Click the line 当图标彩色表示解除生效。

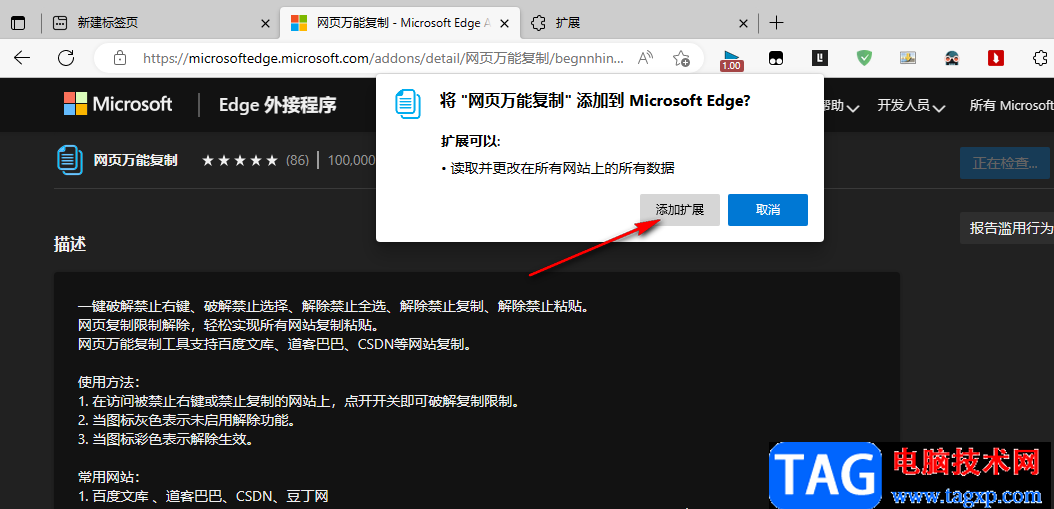pos(165,440)
